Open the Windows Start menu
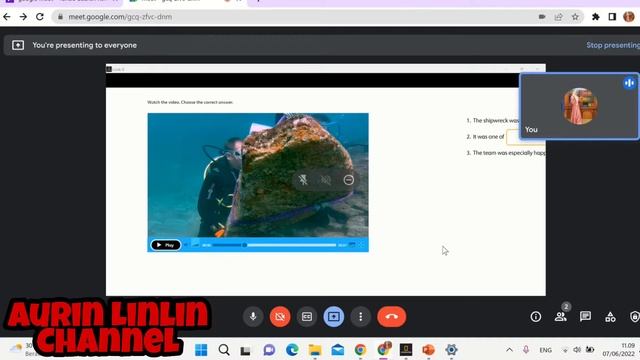 click(x=201, y=350)
